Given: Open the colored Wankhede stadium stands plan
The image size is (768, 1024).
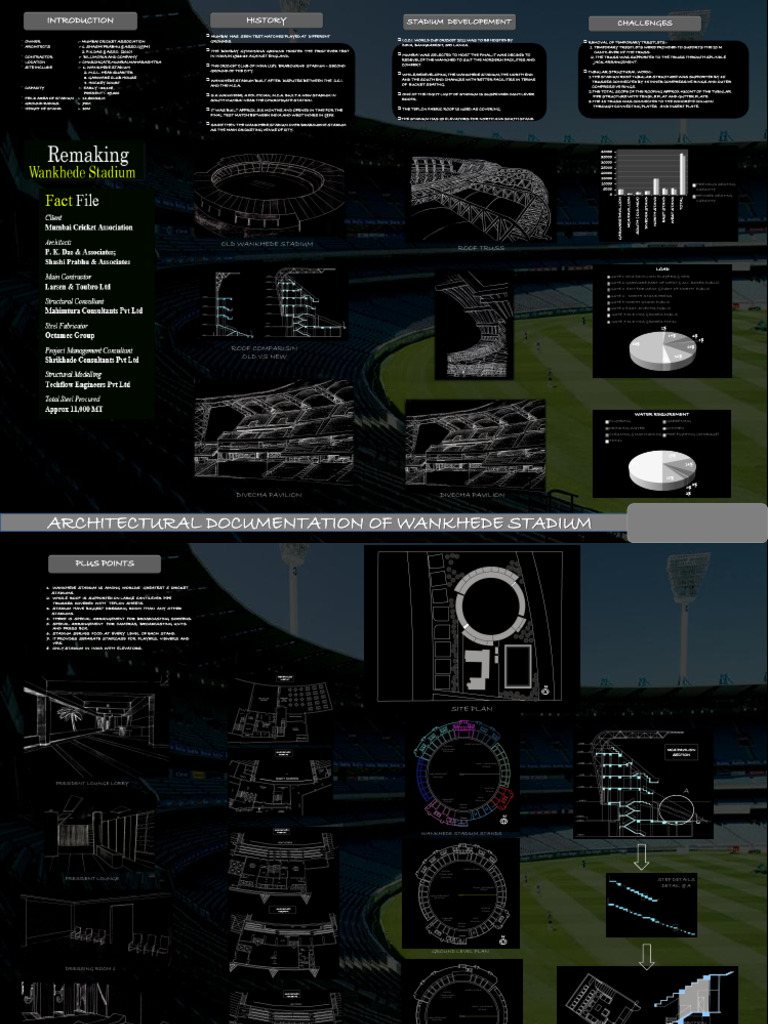Looking at the screenshot, I should click(462, 774).
